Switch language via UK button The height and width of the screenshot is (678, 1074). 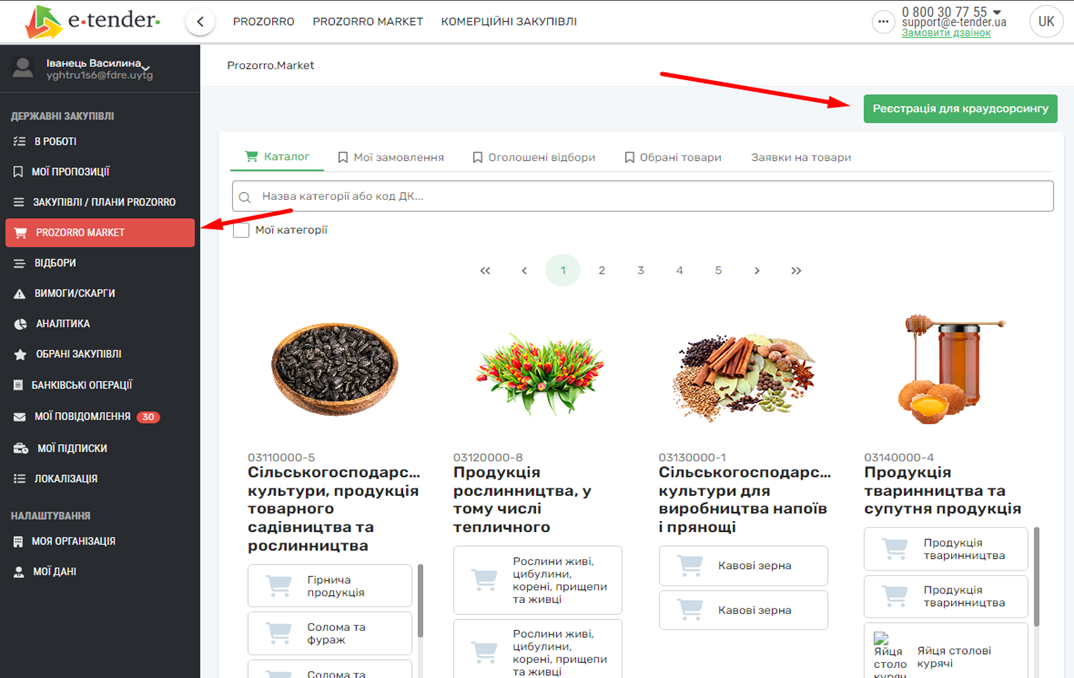(1046, 22)
